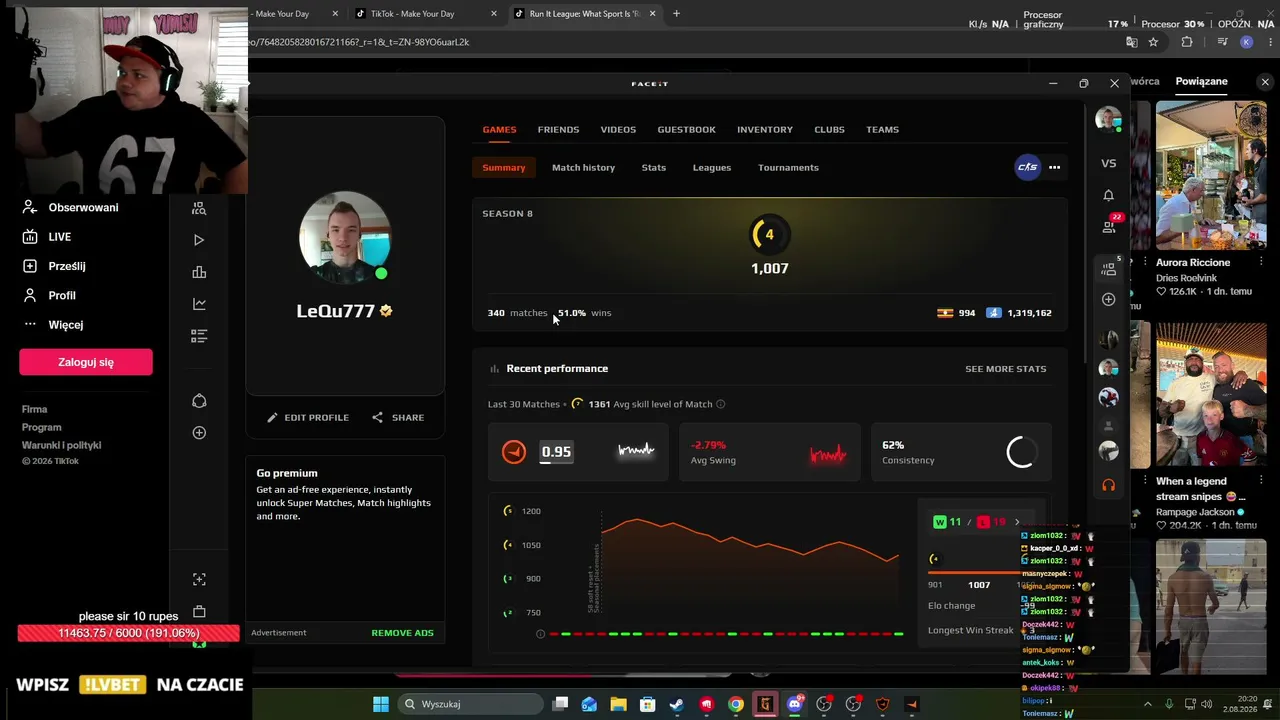This screenshot has height=720, width=1280.
Task: Select the Stats sub-tab
Action: (x=654, y=167)
